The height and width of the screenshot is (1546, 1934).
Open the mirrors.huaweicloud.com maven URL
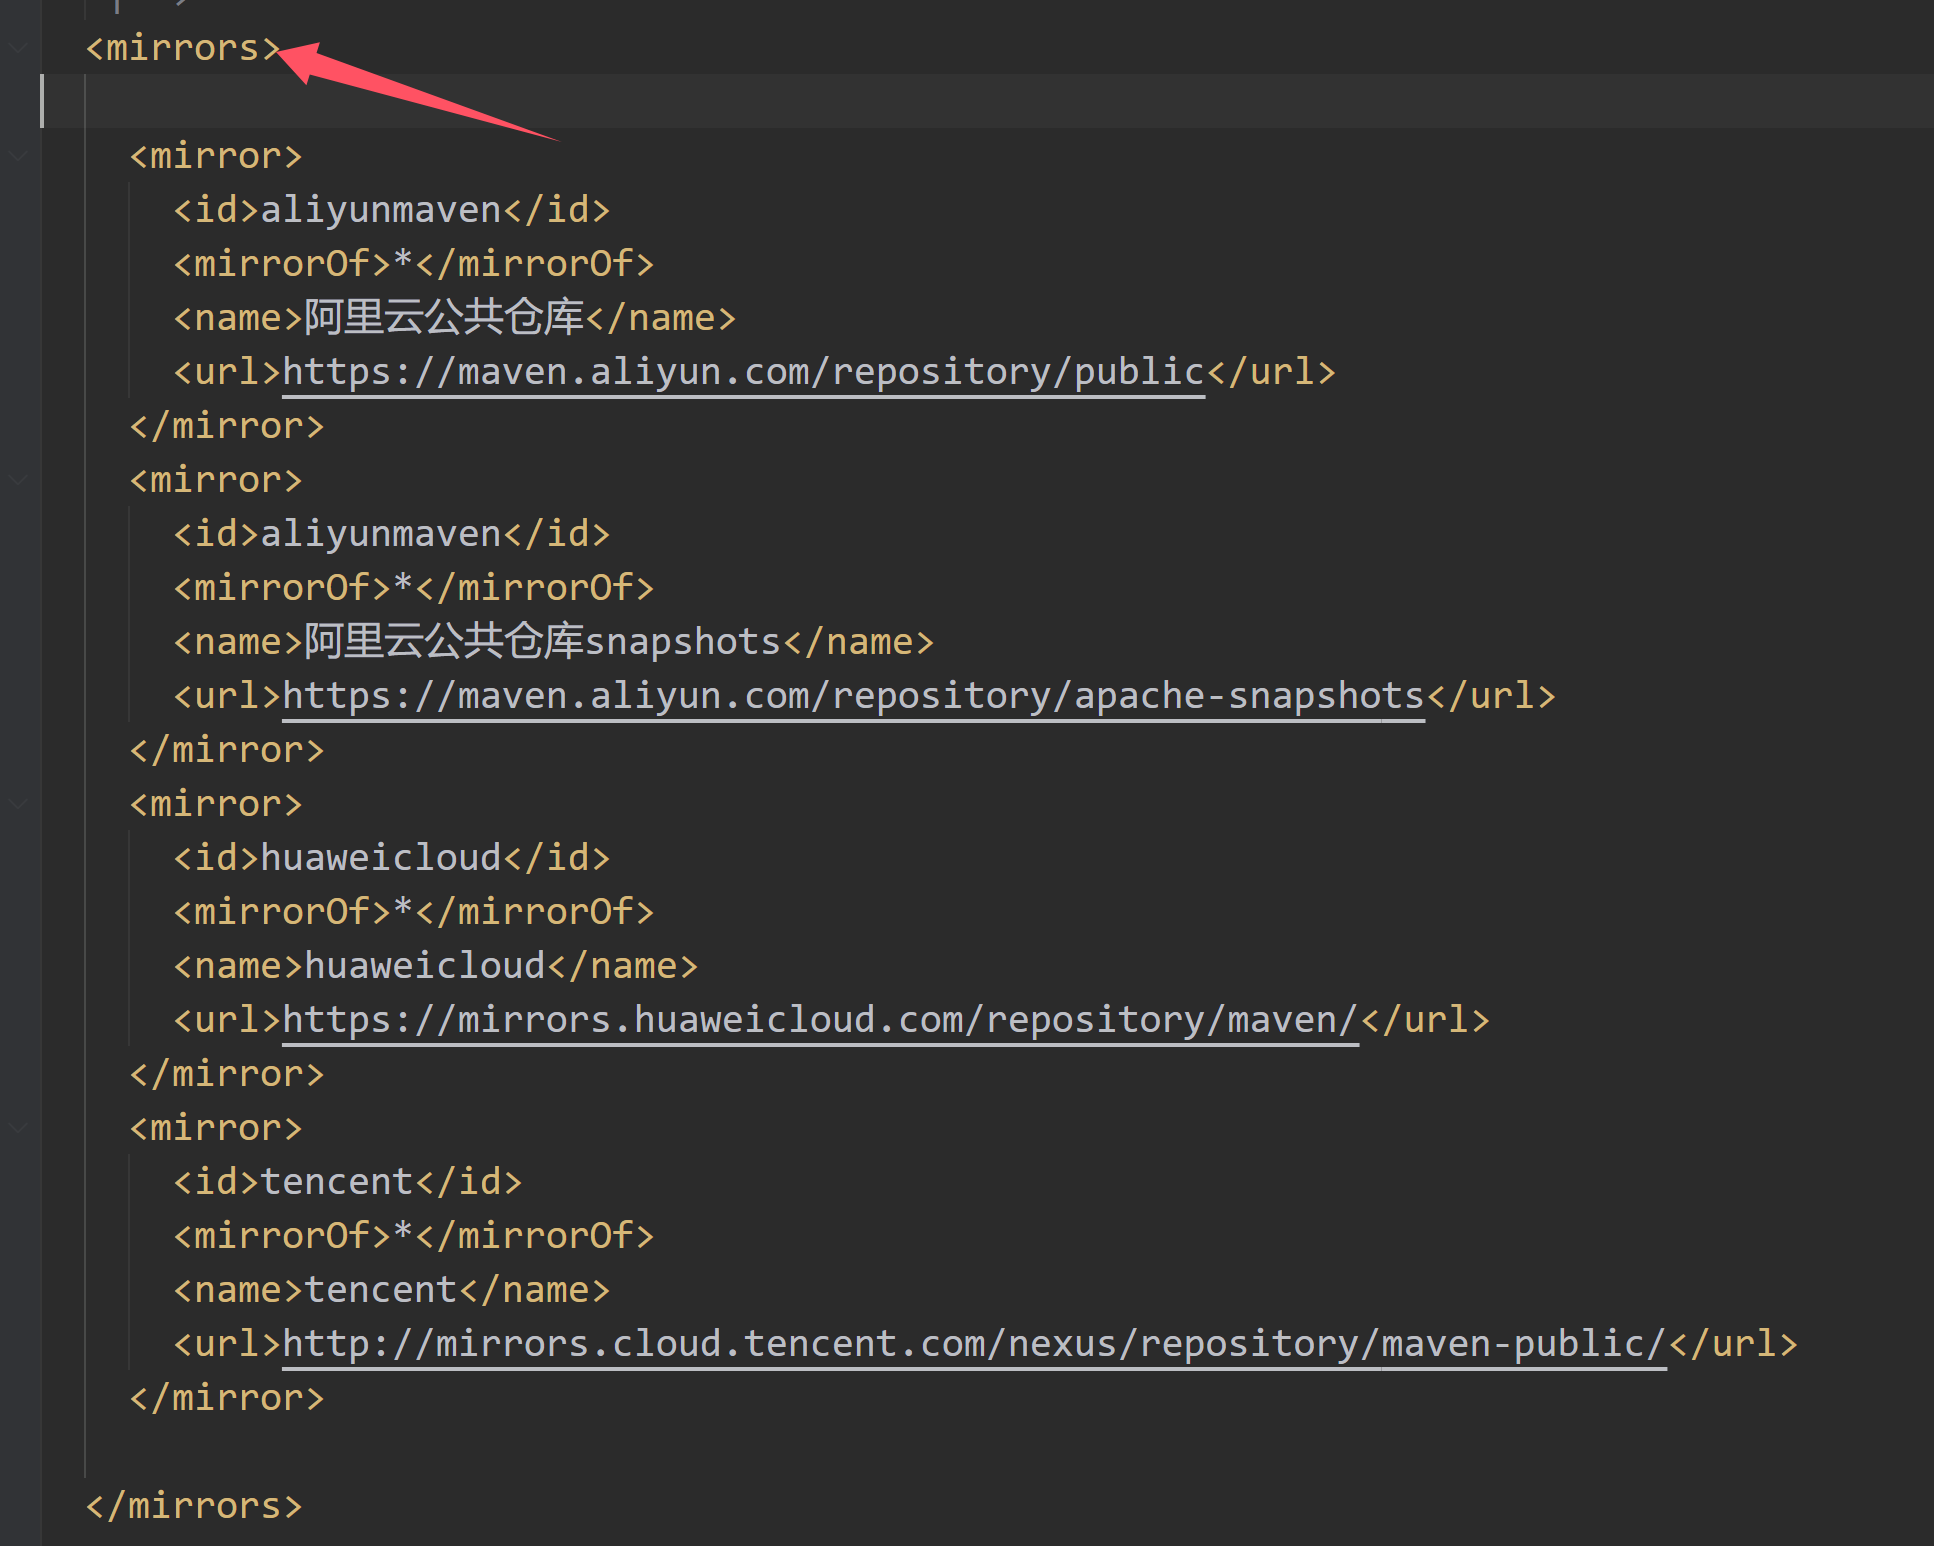[821, 1020]
